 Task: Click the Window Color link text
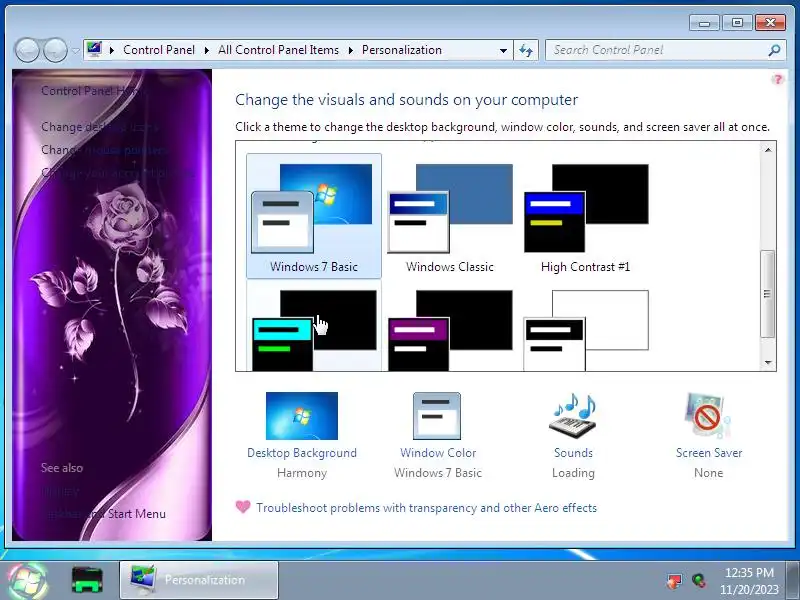click(x=438, y=453)
